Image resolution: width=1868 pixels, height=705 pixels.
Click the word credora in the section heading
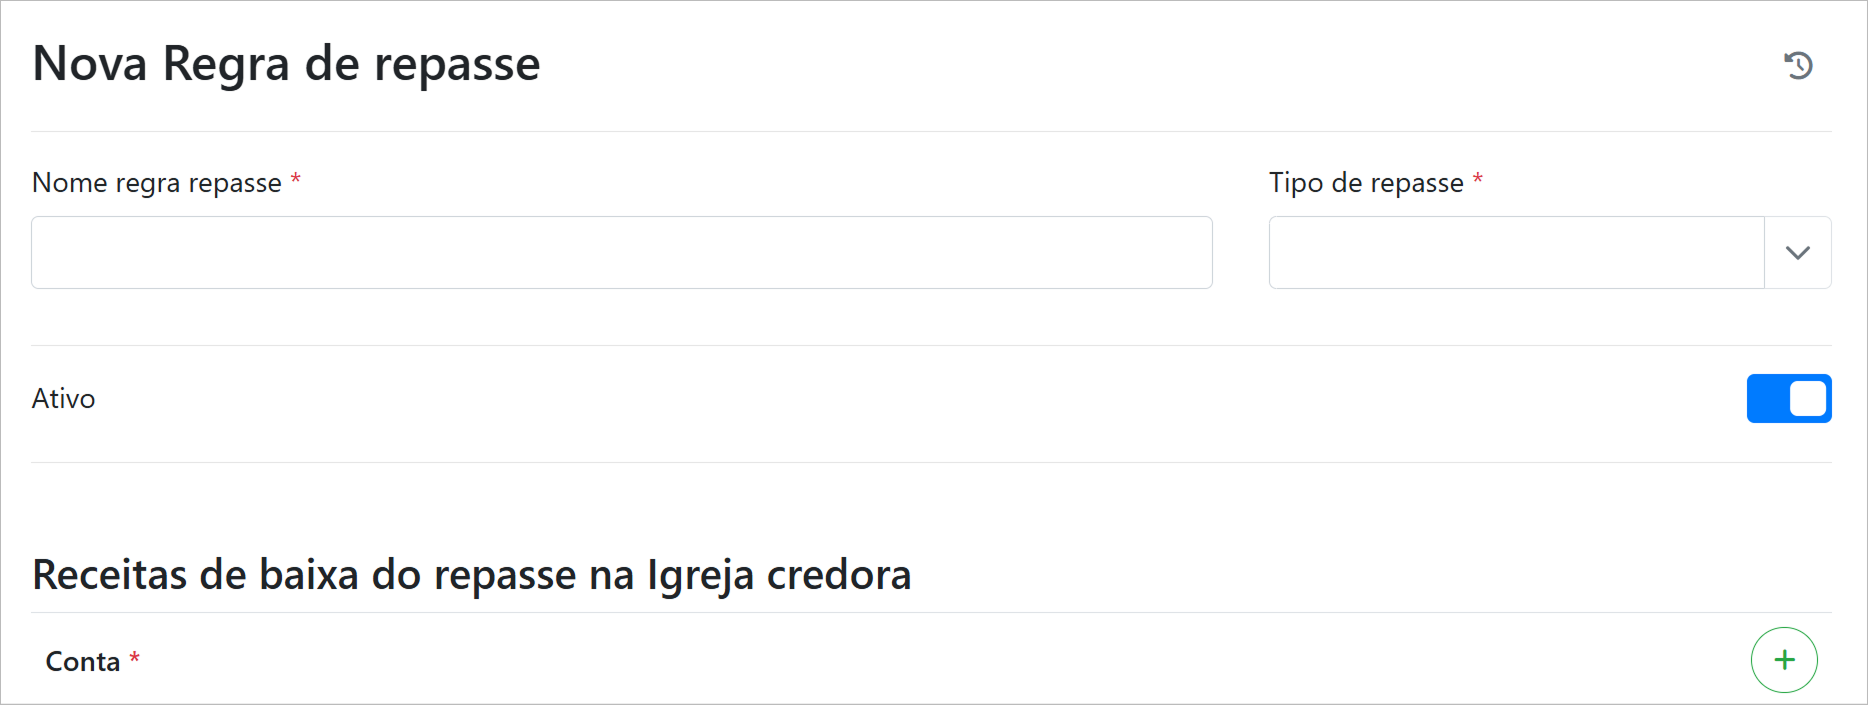click(839, 575)
